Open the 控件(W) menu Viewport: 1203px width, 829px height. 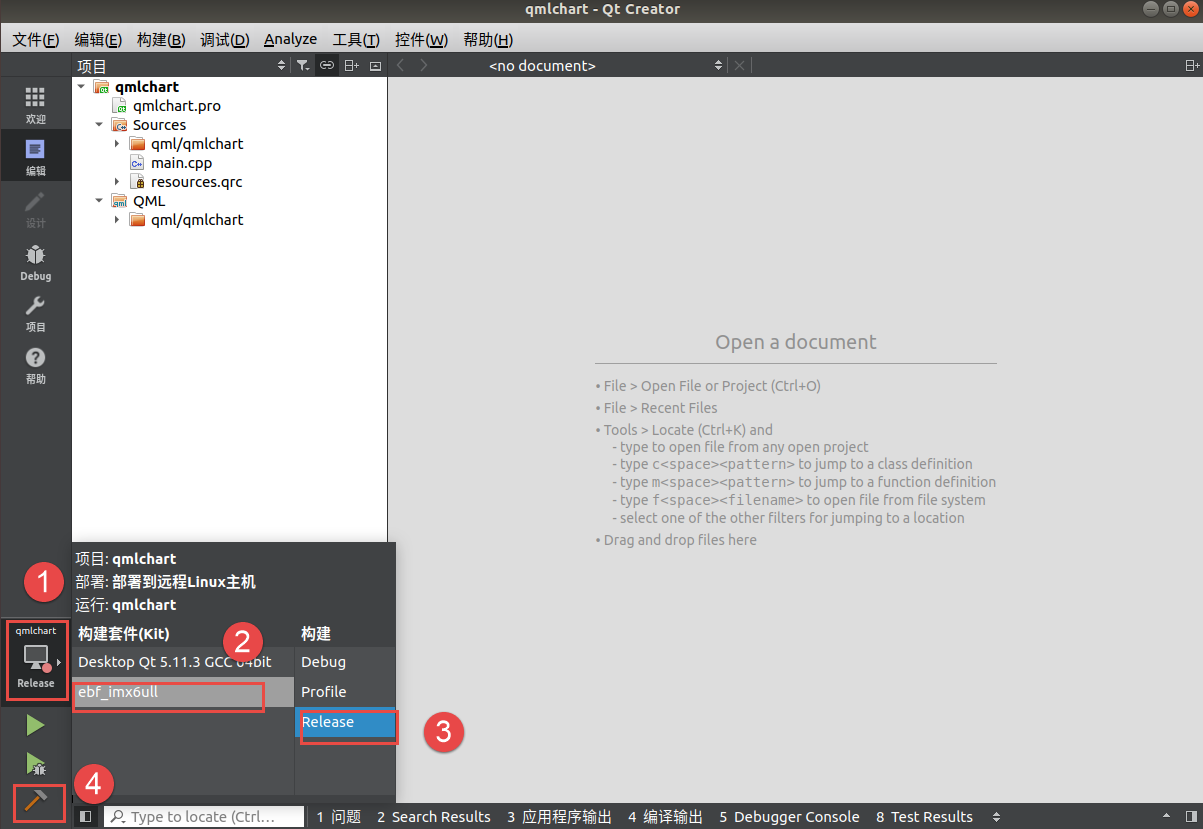pyautogui.click(x=421, y=40)
